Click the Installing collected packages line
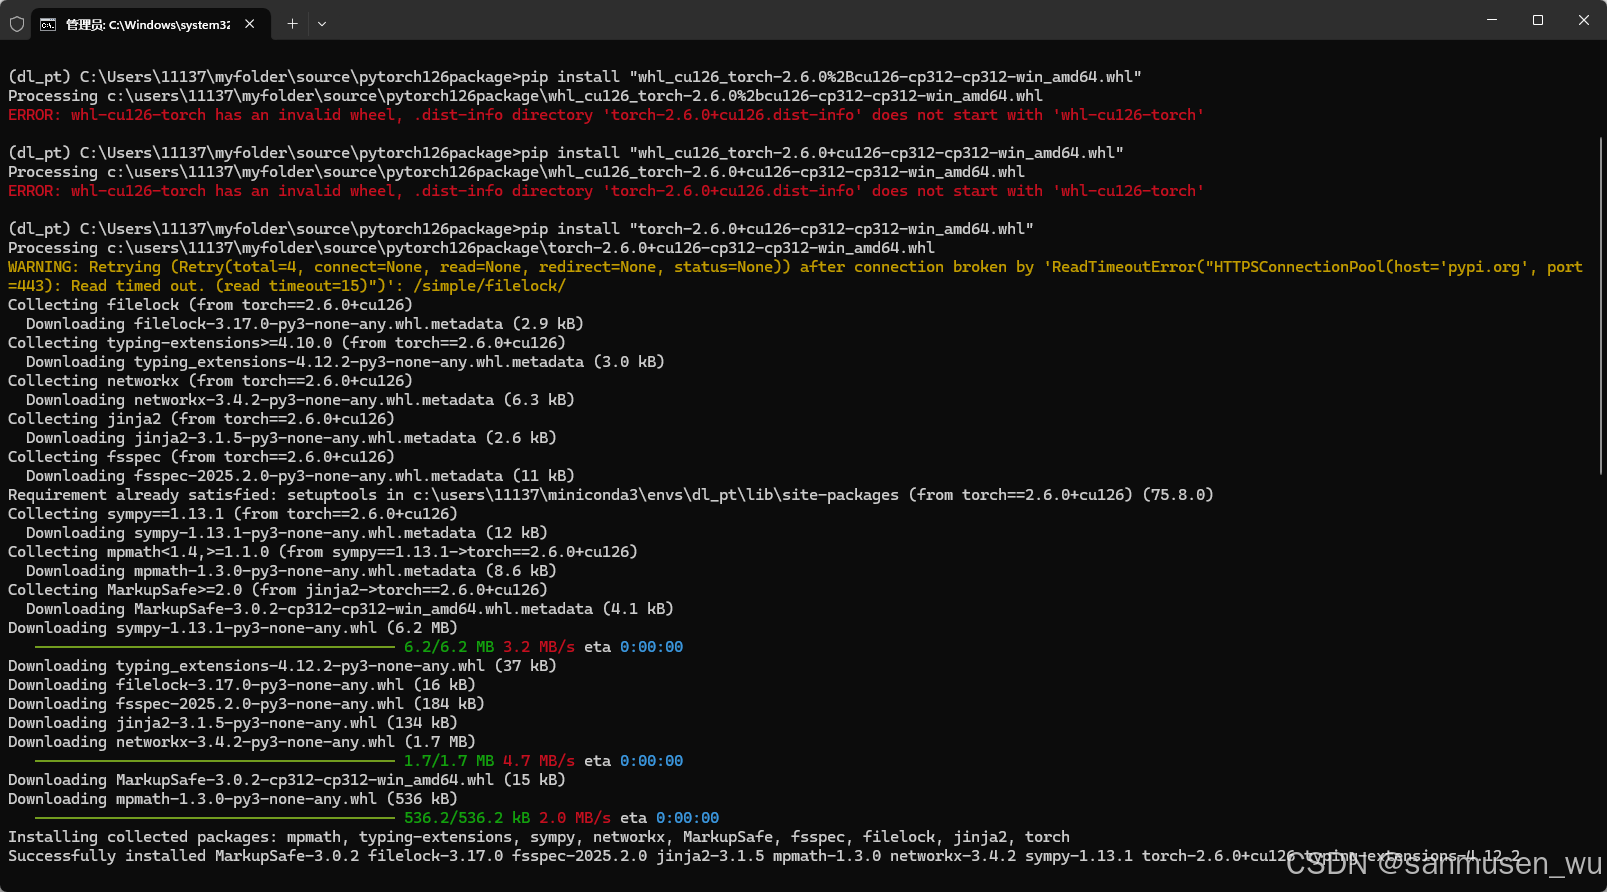The image size is (1607, 892). click(539, 837)
